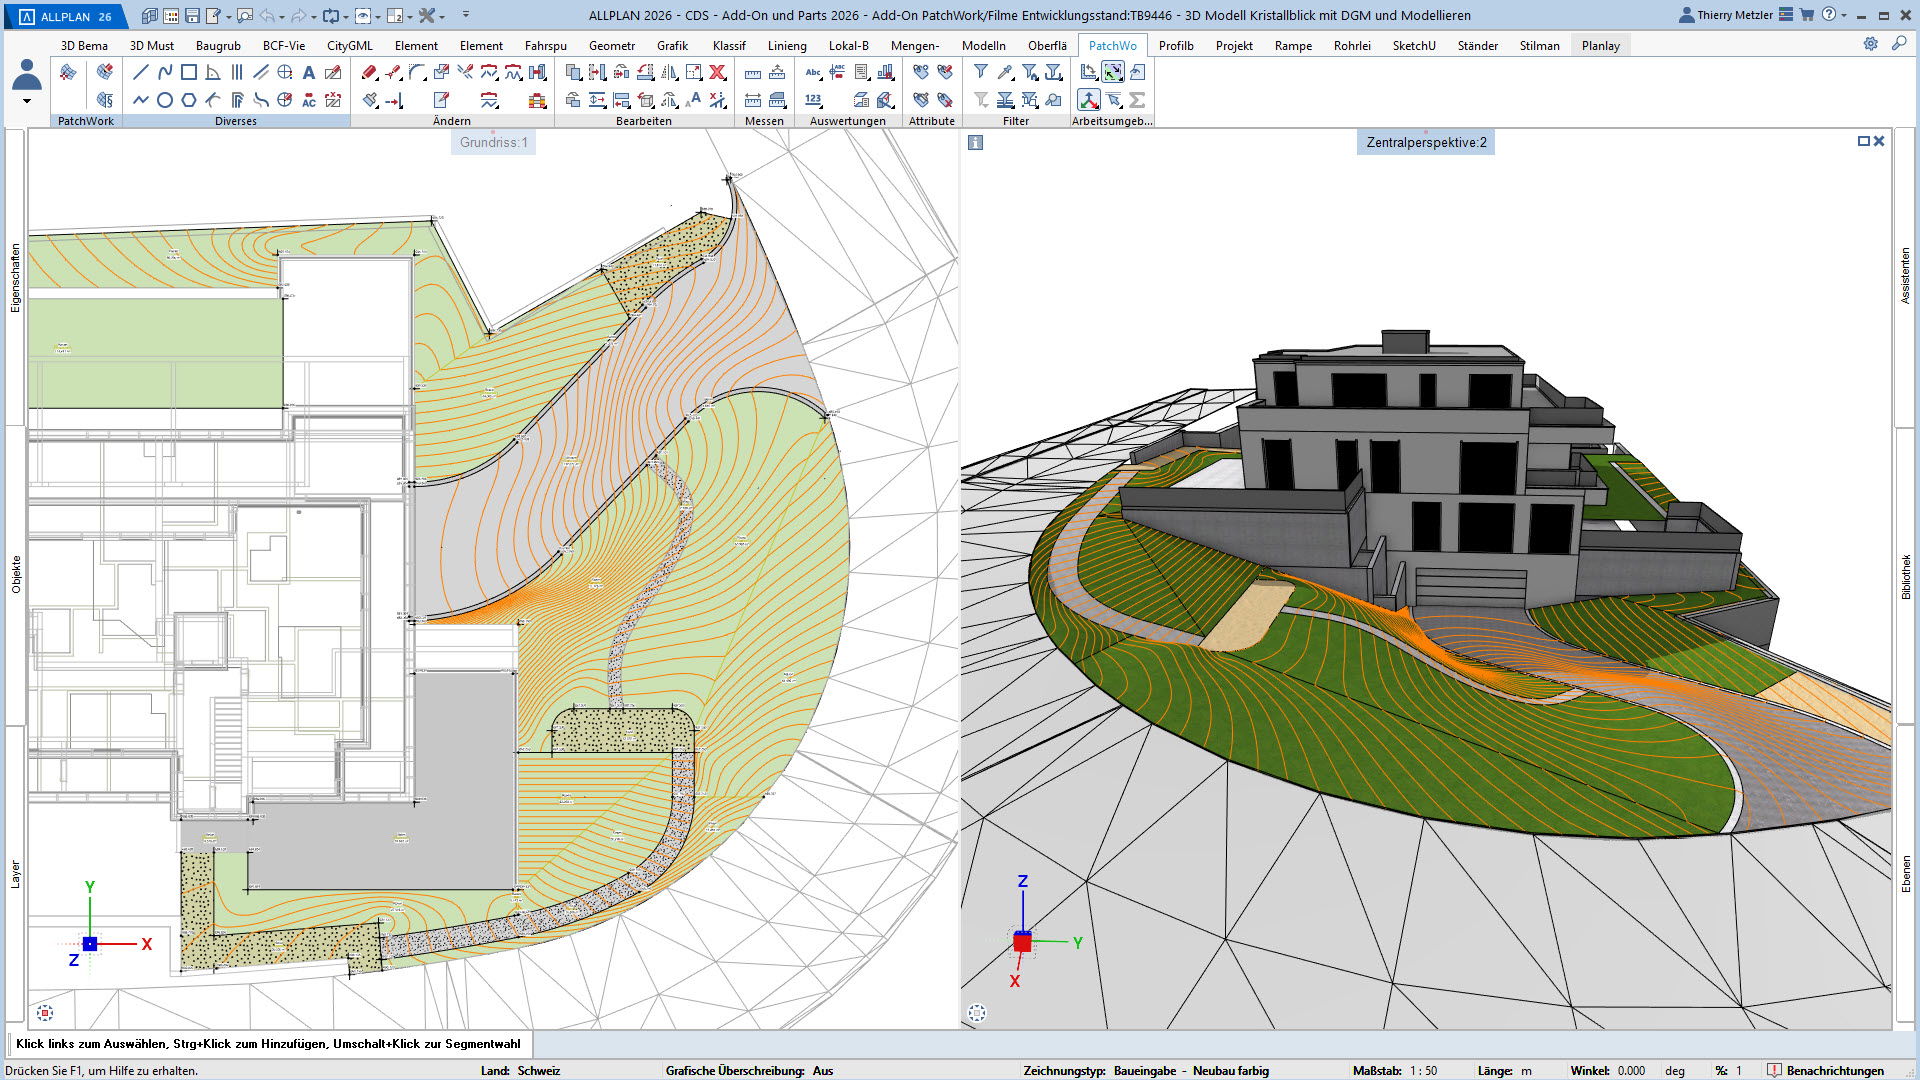Image resolution: width=1920 pixels, height=1080 pixels.
Task: Select the Circle drawing tool
Action: coord(165,100)
